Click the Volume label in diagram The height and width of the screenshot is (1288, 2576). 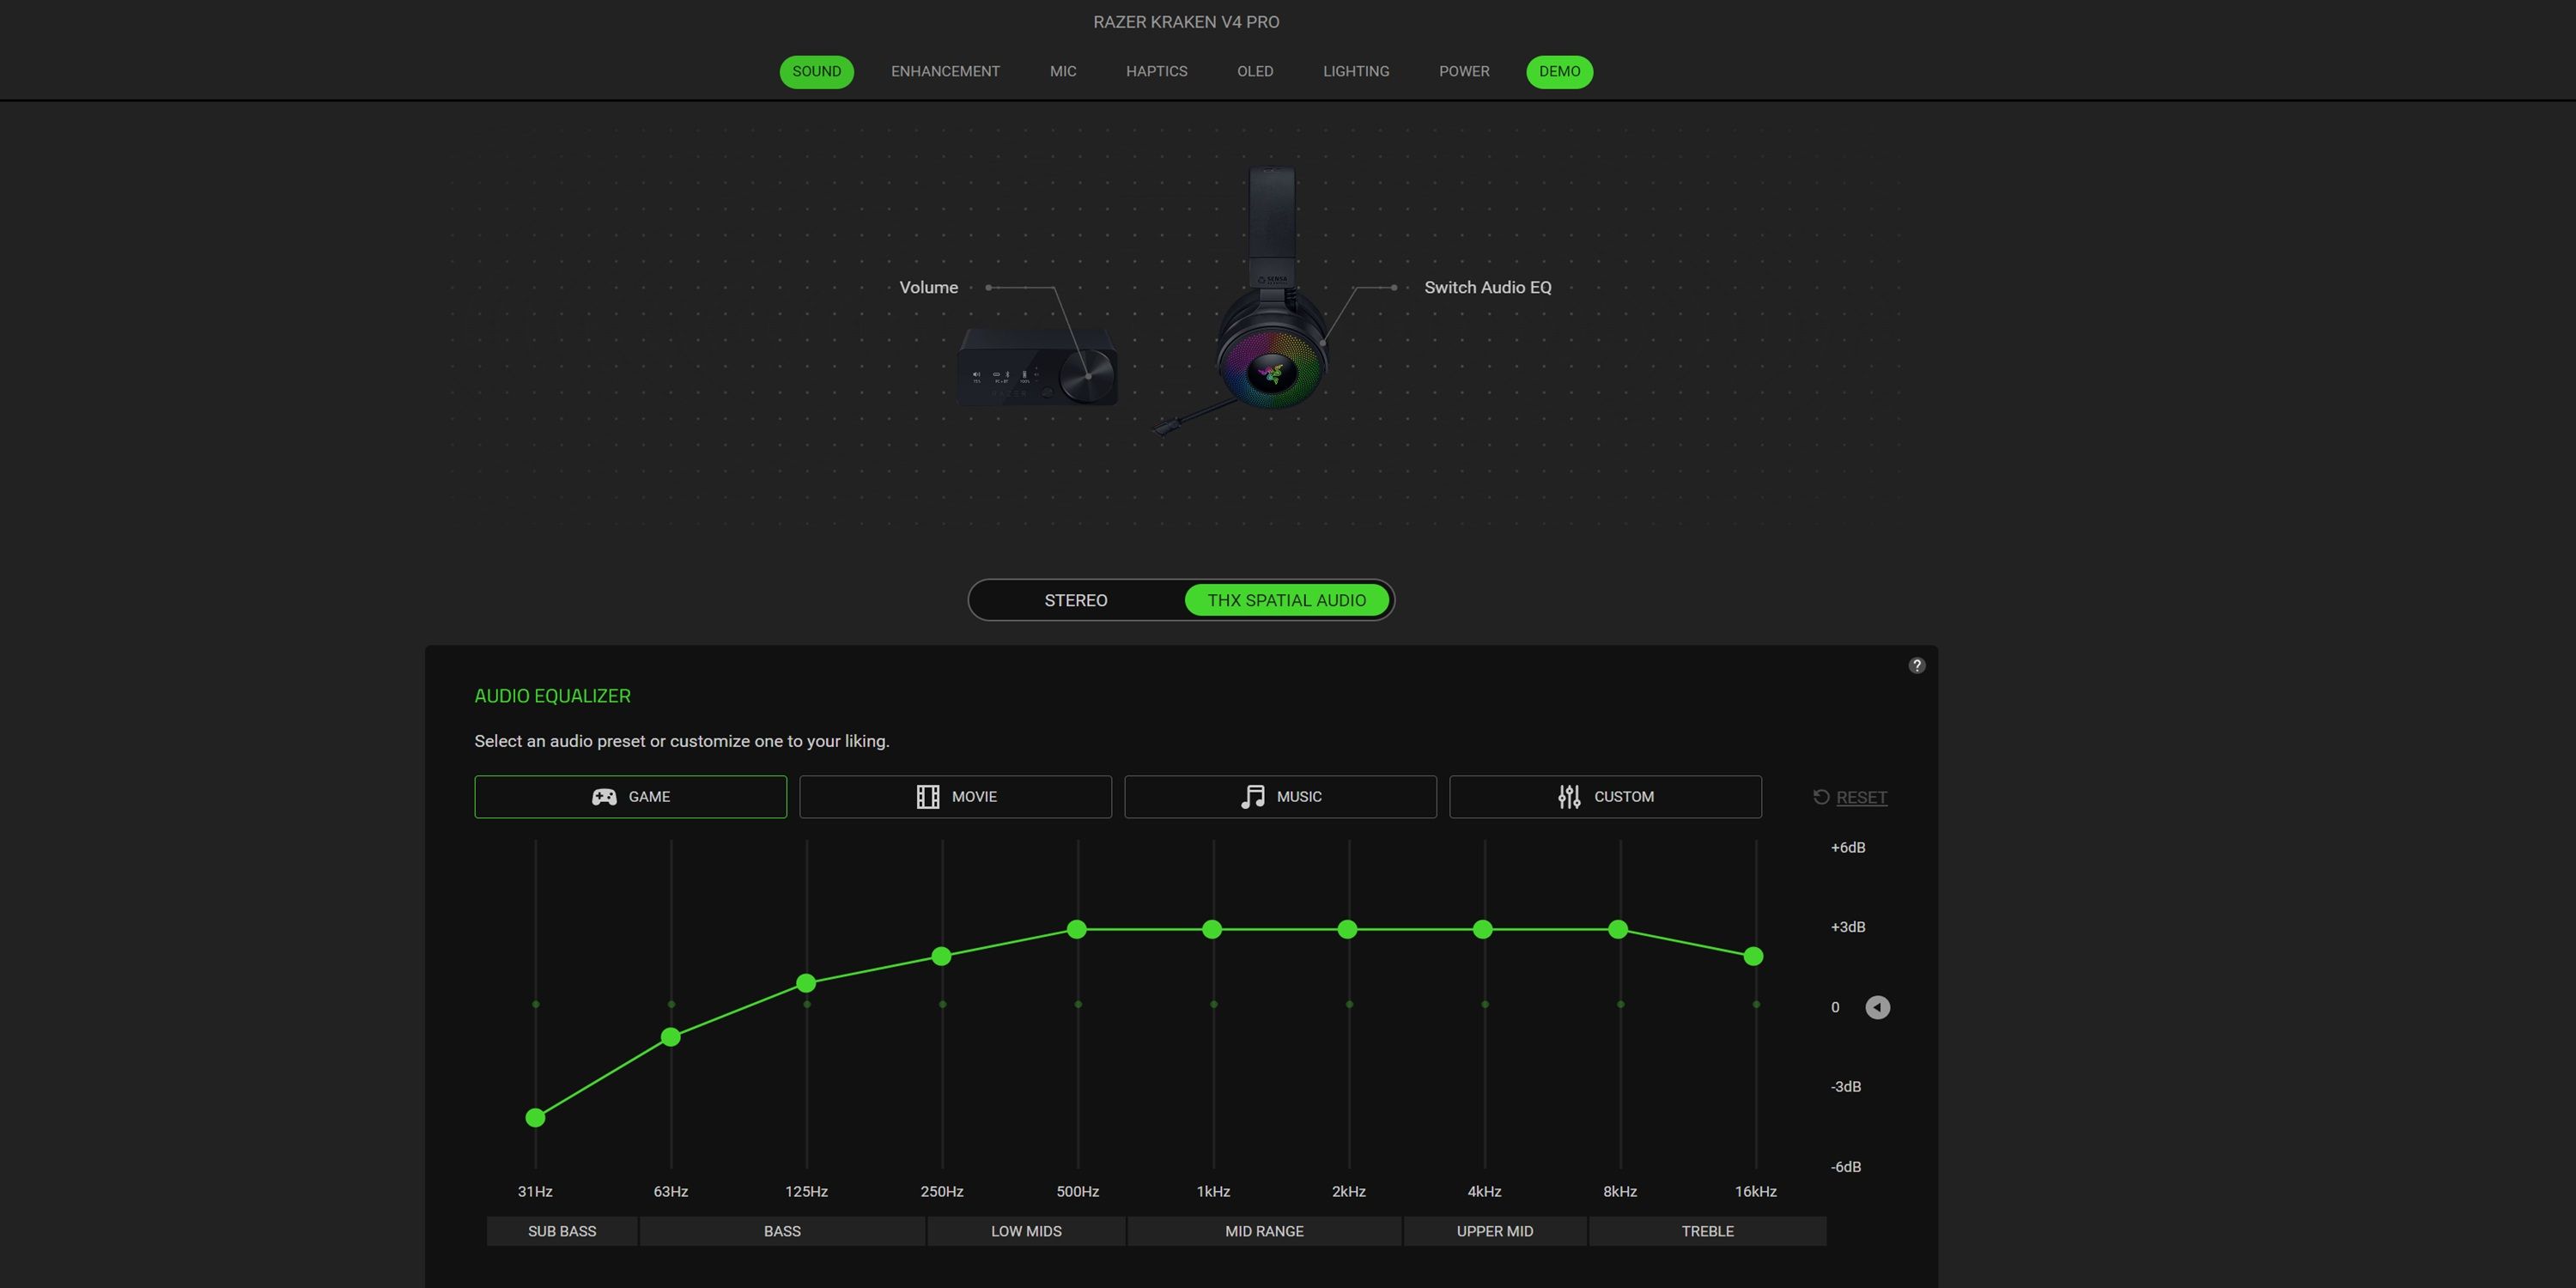click(x=928, y=288)
